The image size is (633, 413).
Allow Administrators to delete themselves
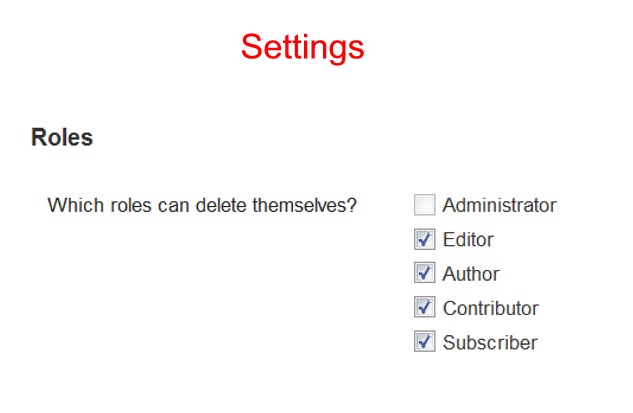424,206
